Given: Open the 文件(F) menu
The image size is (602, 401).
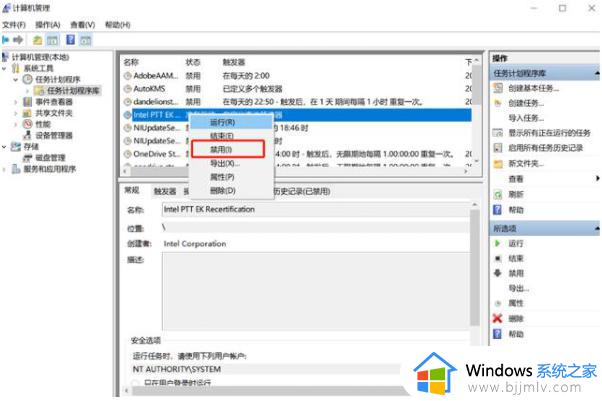Looking at the screenshot, I should (x=14, y=25).
